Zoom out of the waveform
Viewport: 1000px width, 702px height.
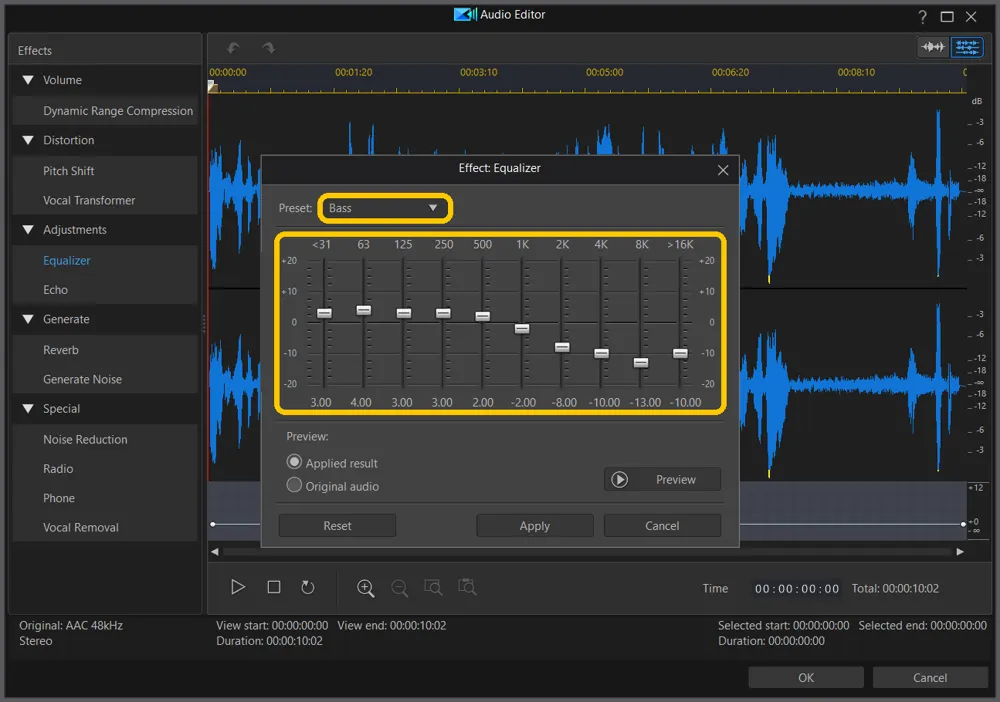(400, 588)
